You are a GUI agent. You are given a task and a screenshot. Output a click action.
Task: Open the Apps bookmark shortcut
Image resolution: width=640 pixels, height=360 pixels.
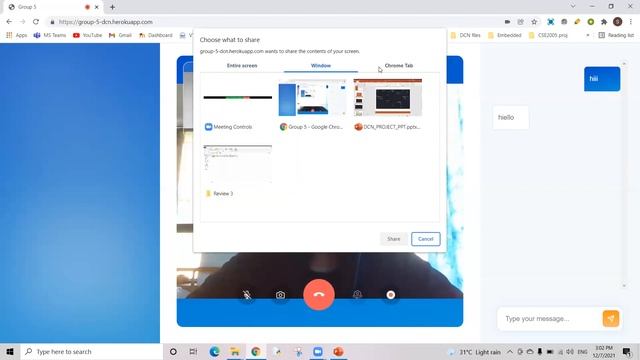pos(17,36)
